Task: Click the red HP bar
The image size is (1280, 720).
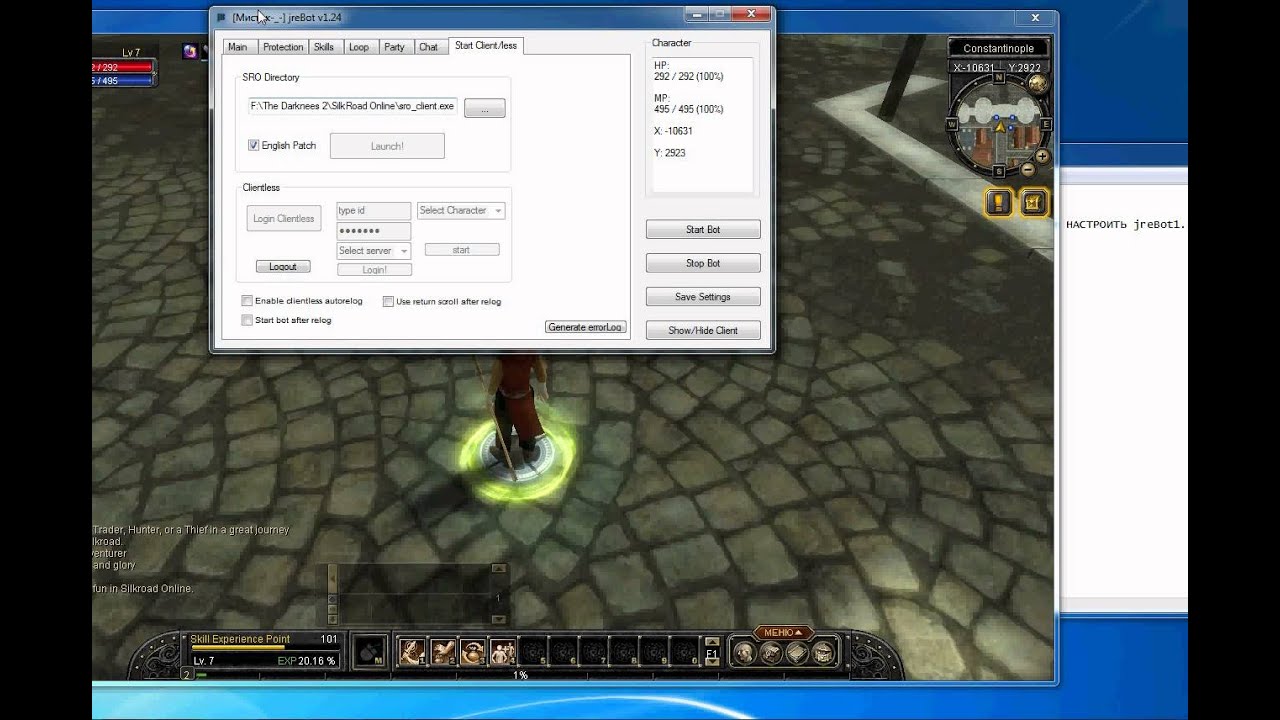Action: pos(123,67)
